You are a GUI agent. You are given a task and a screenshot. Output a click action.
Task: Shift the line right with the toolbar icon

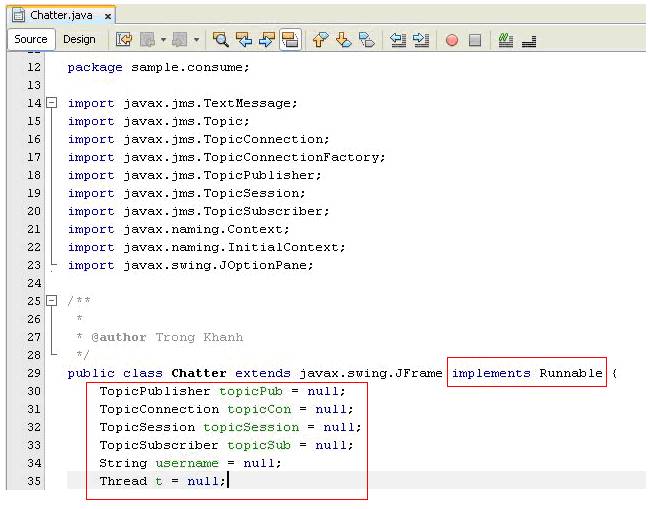421,40
